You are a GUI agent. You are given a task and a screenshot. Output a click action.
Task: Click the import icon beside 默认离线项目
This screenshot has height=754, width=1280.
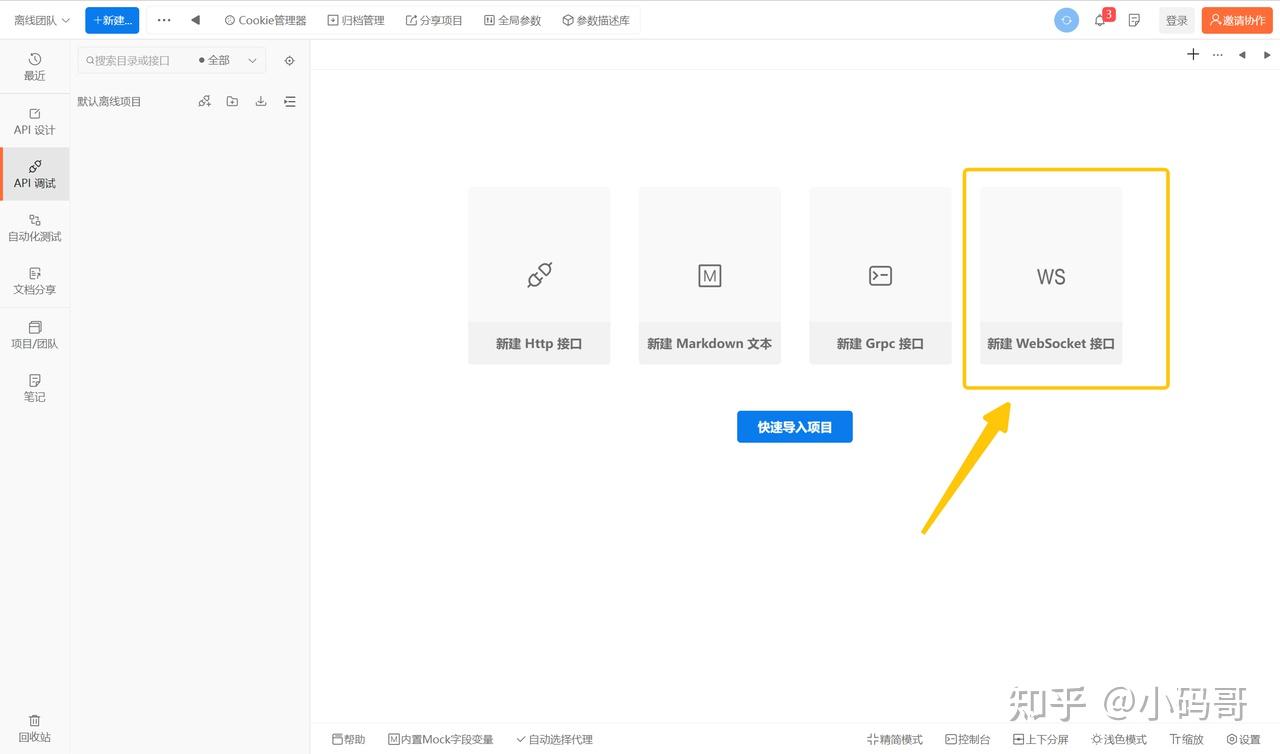261,101
